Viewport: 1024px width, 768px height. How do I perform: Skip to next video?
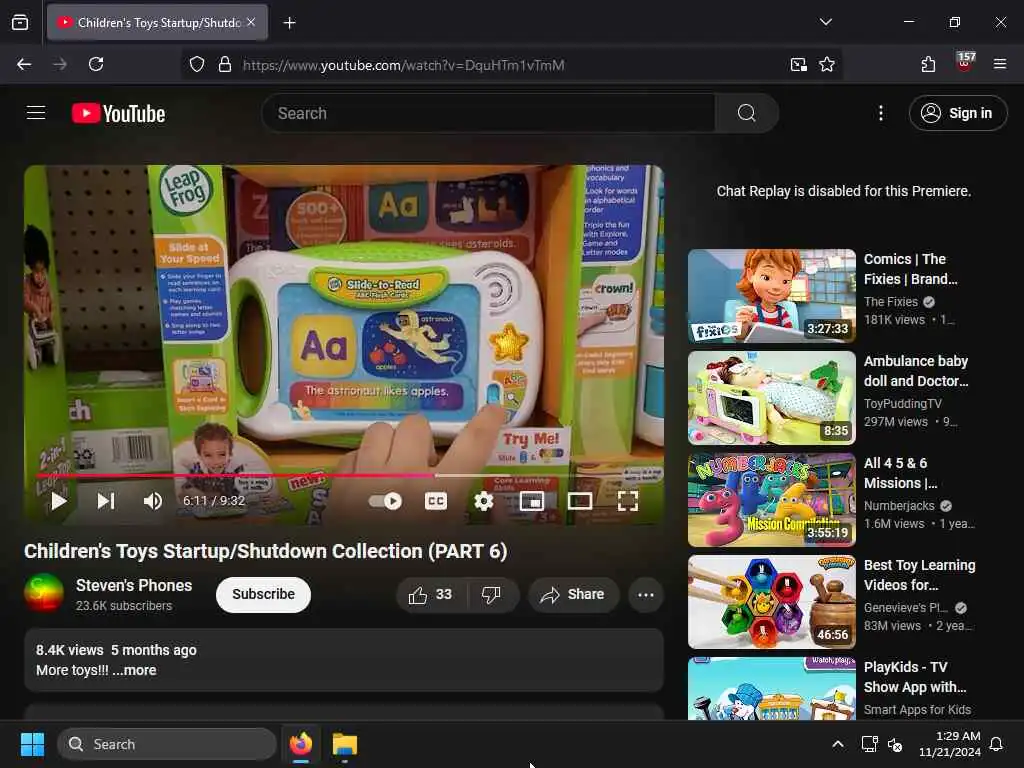point(106,501)
